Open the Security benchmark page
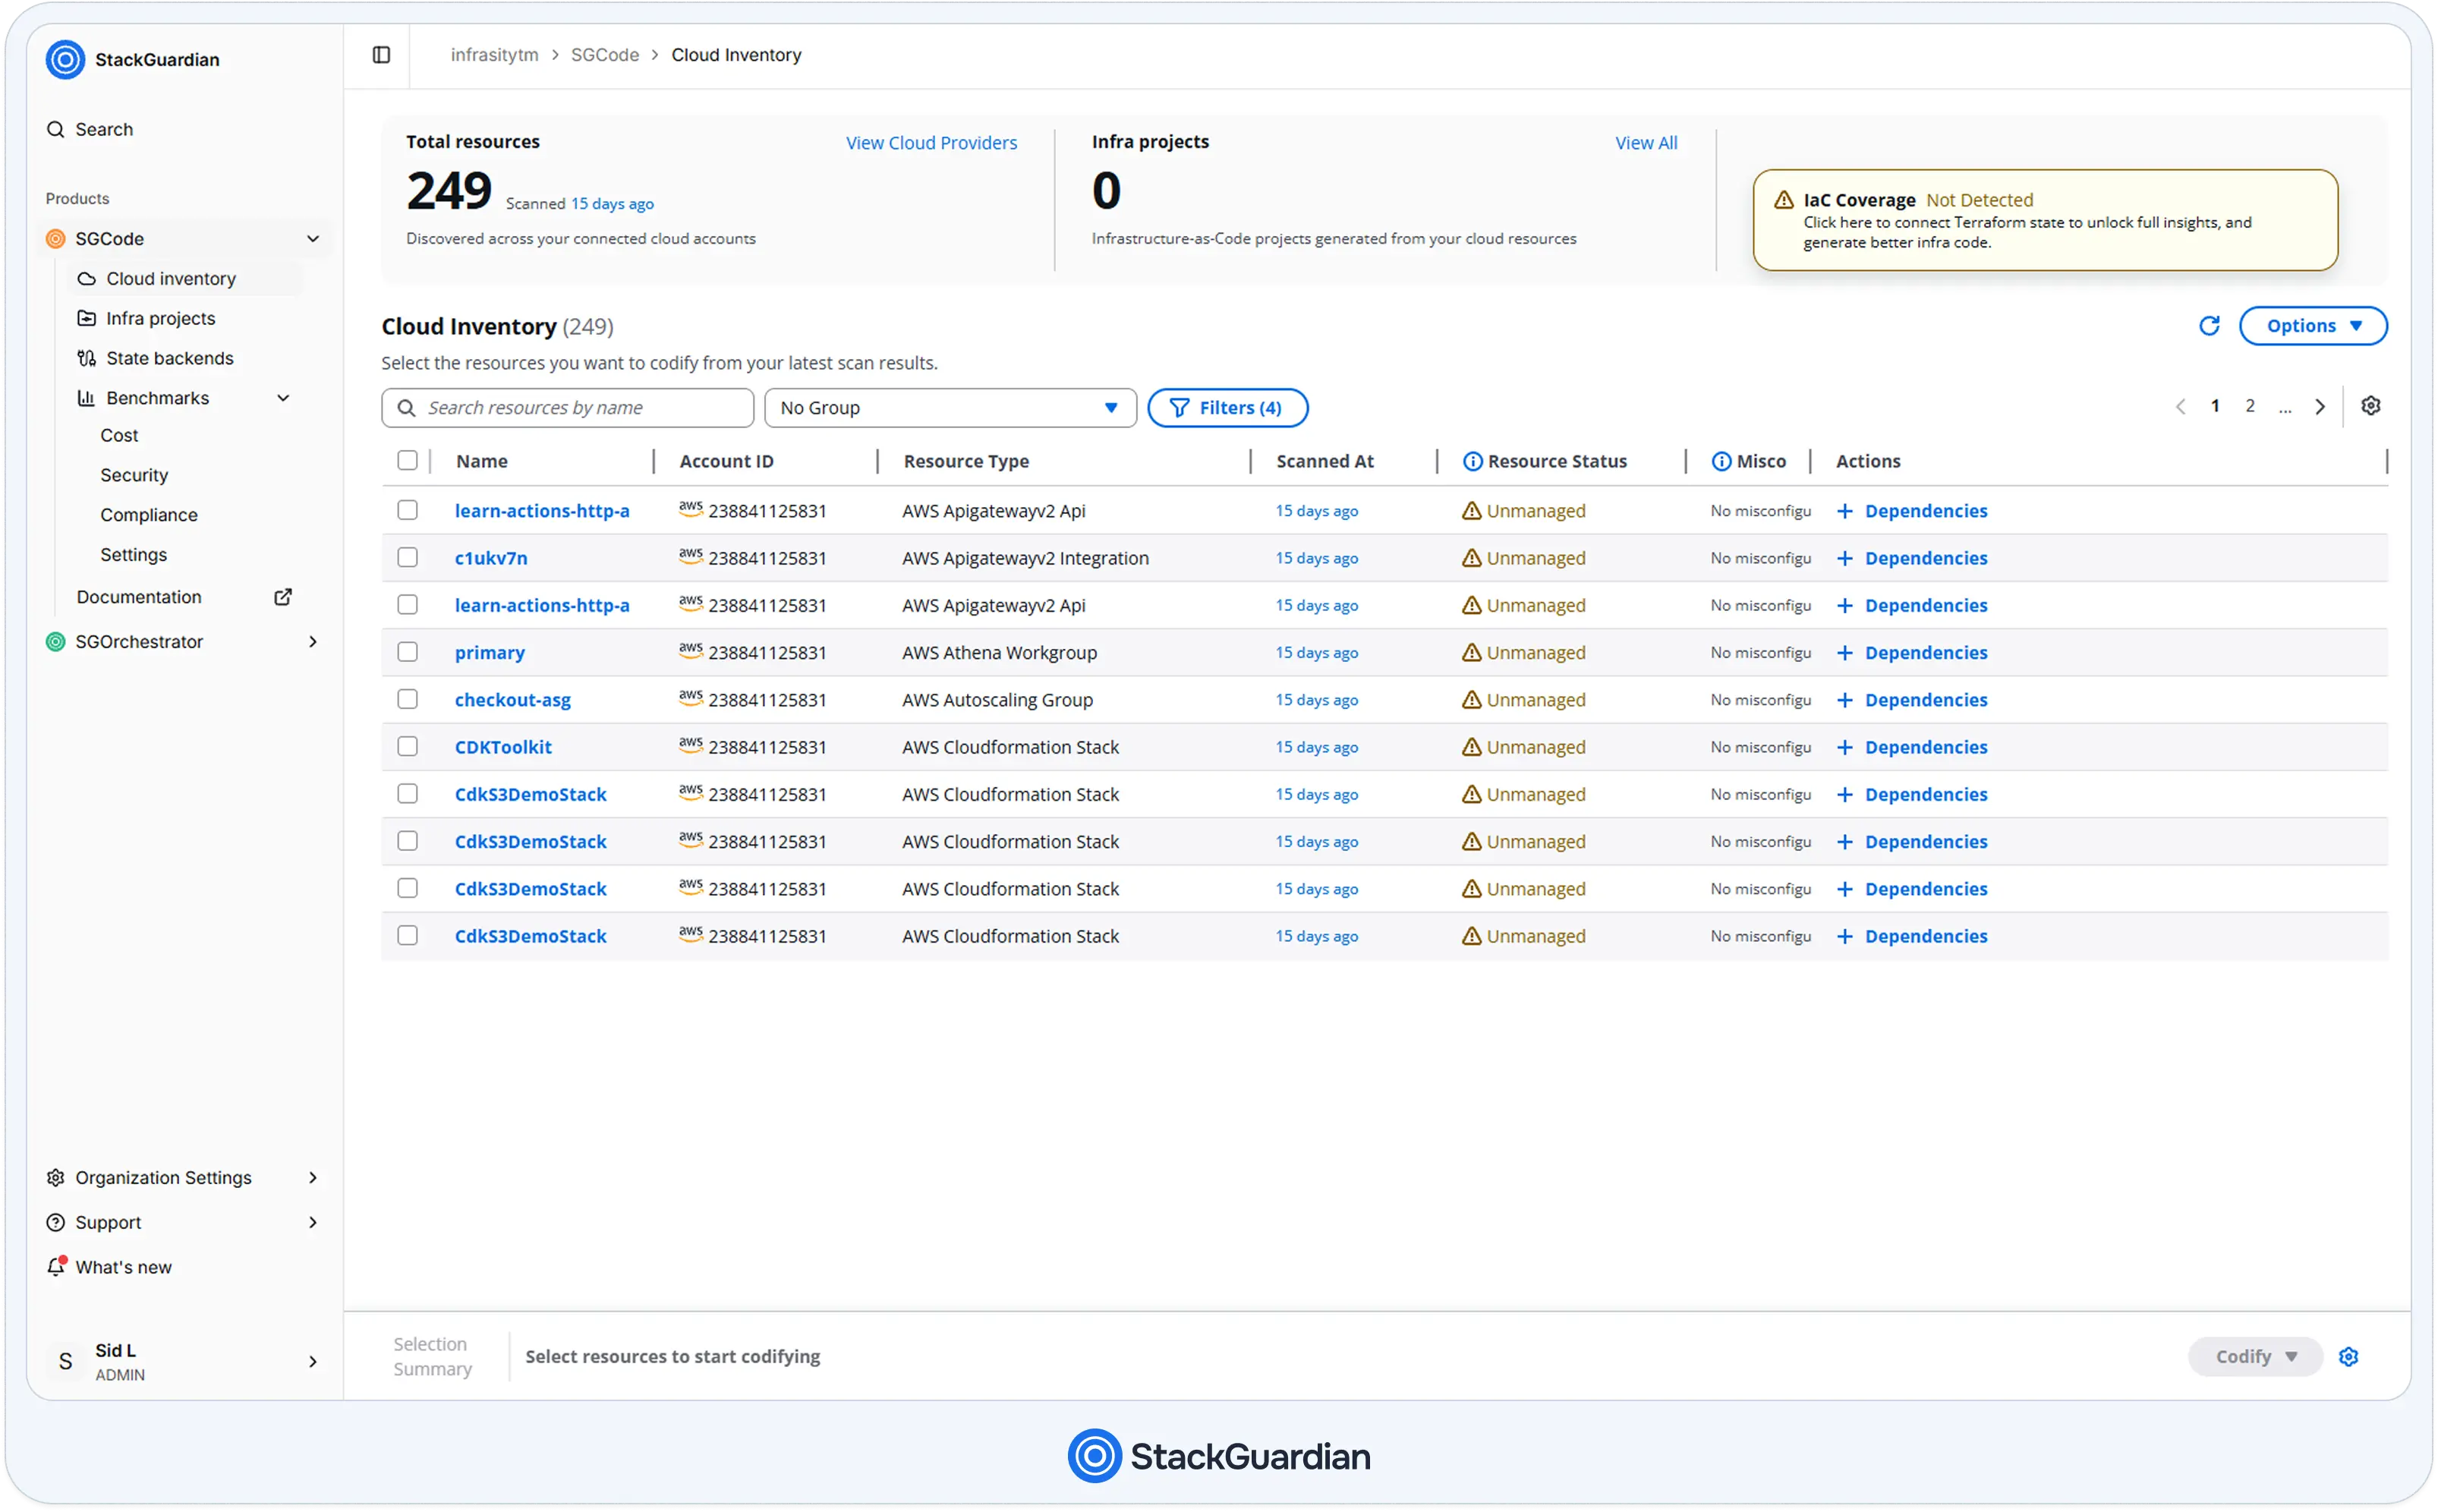Screen dimensions: 2438x1512 [134, 475]
